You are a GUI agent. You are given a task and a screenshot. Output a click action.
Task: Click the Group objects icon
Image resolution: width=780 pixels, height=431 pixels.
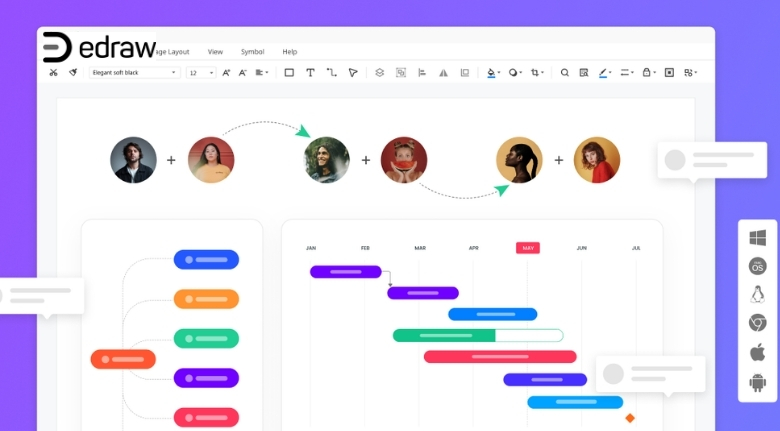point(401,73)
